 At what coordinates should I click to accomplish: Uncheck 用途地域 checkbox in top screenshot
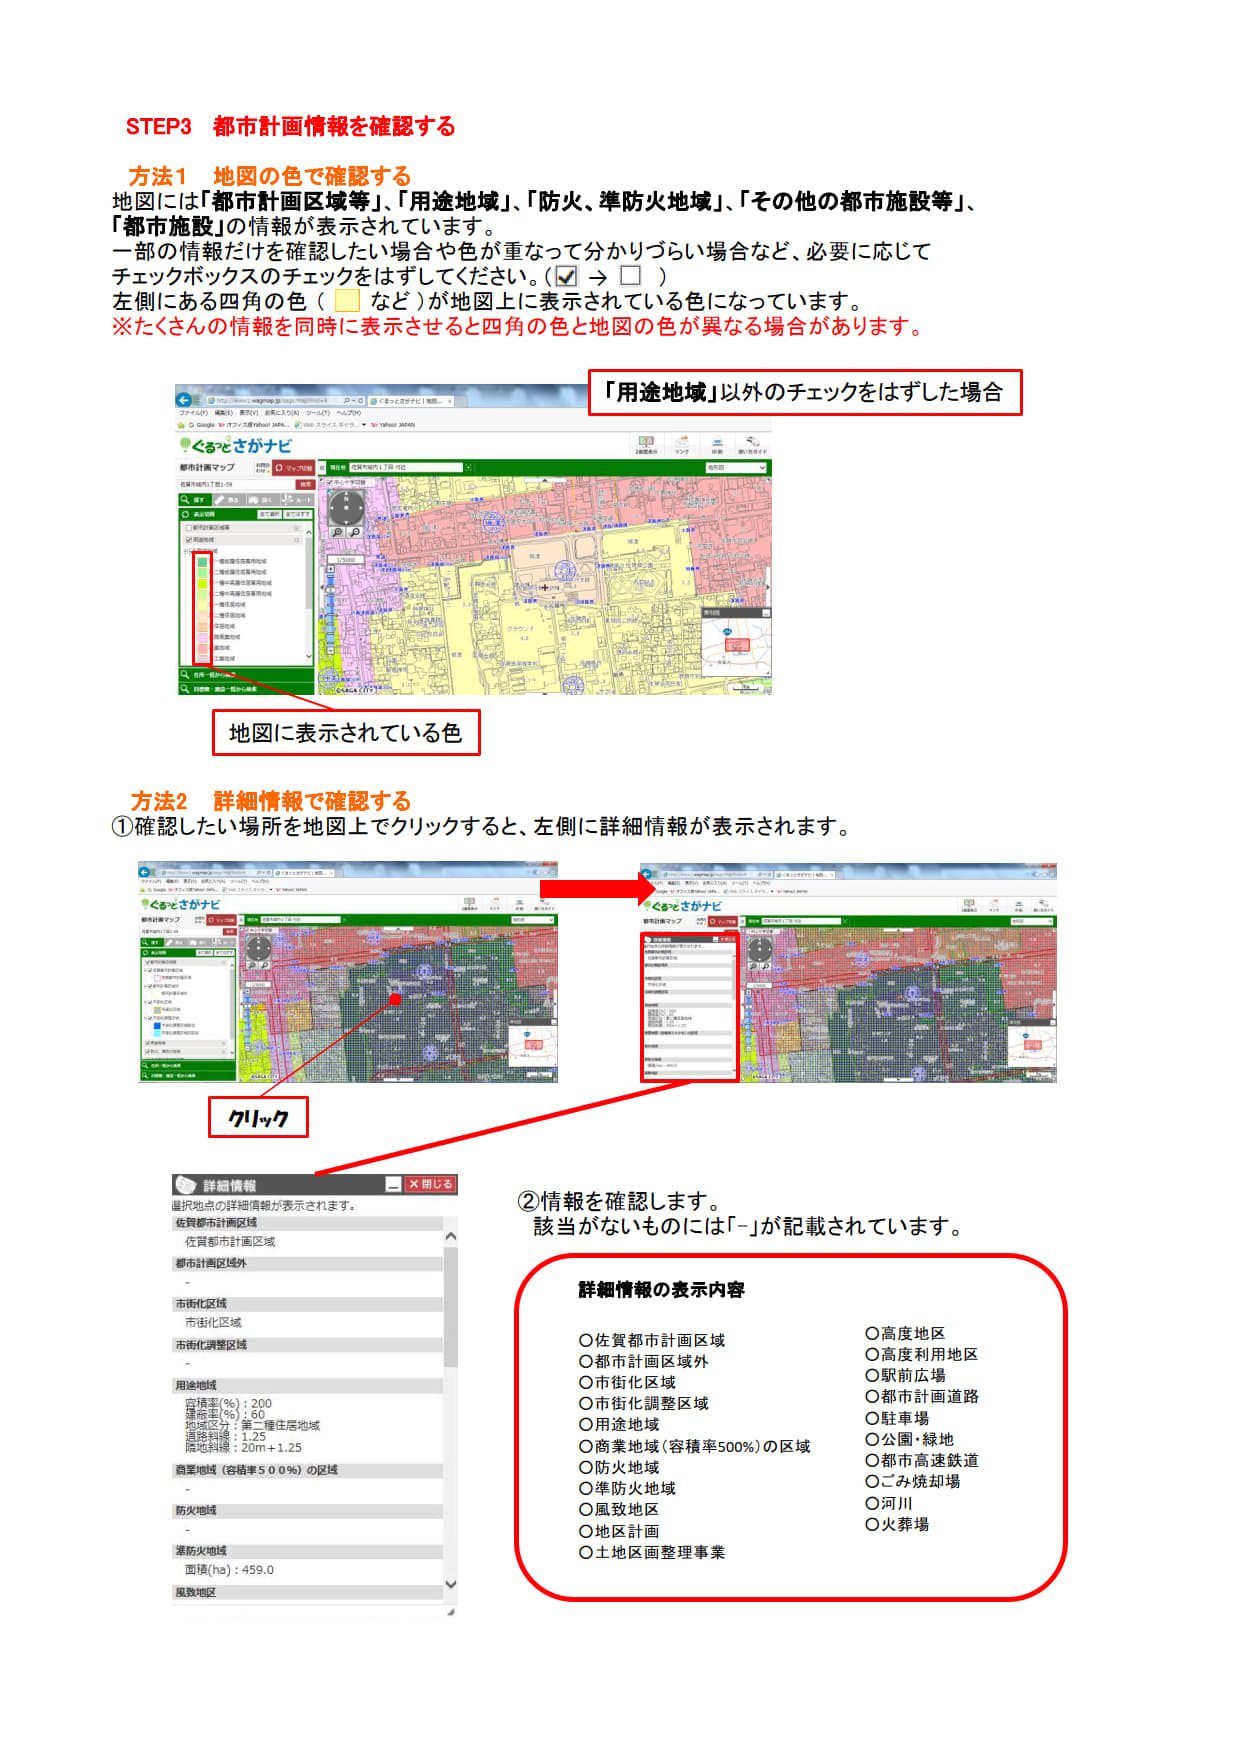pyautogui.click(x=188, y=539)
